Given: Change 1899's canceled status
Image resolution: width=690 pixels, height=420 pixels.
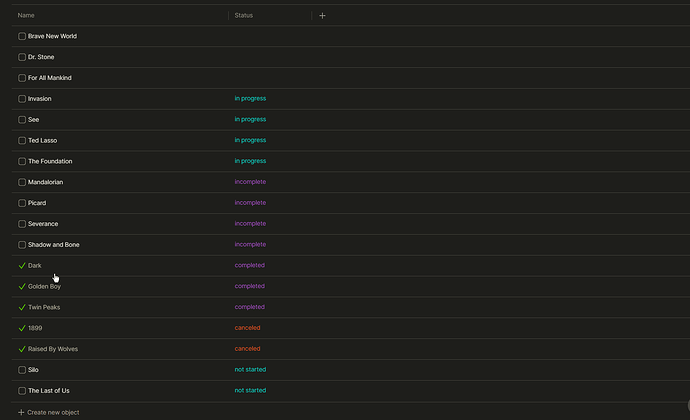Looking at the screenshot, I should (x=247, y=328).
